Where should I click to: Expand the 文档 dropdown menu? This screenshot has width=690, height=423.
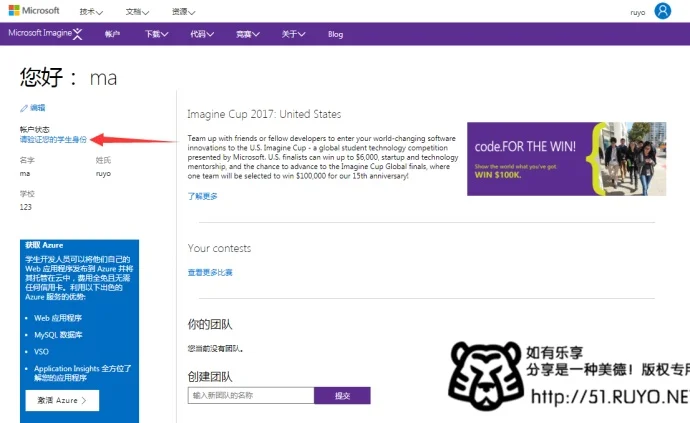137,12
